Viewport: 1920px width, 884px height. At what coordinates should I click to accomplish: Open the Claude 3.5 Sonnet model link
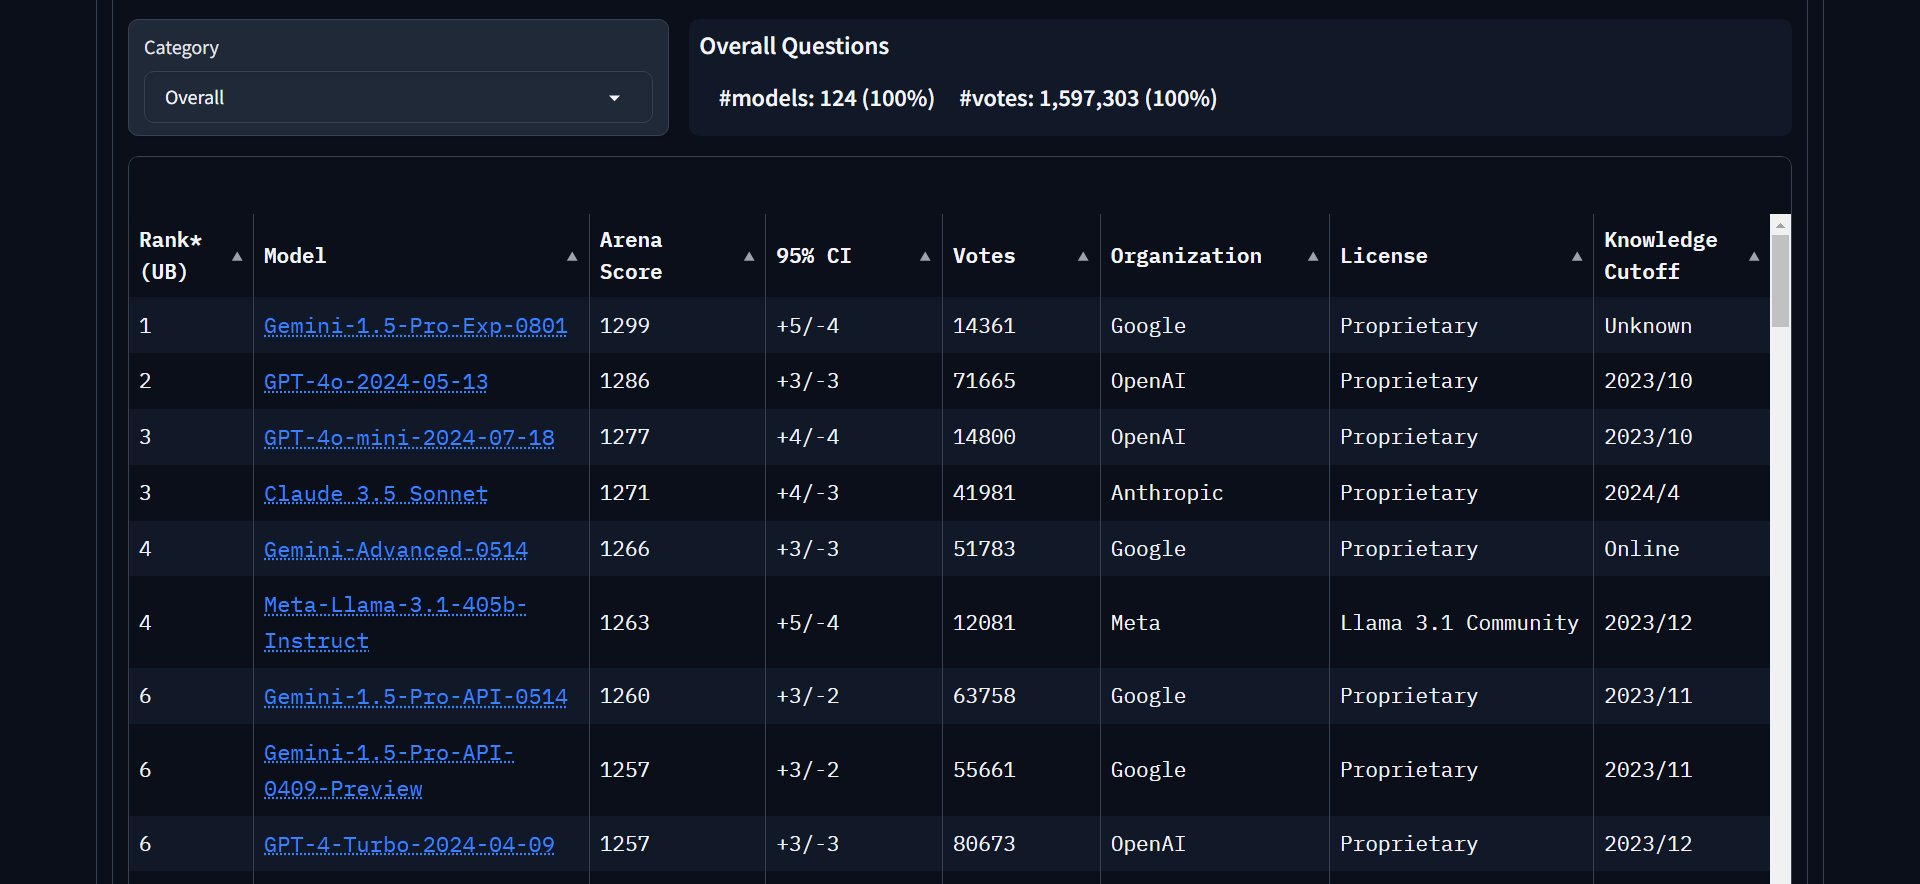[x=376, y=494]
